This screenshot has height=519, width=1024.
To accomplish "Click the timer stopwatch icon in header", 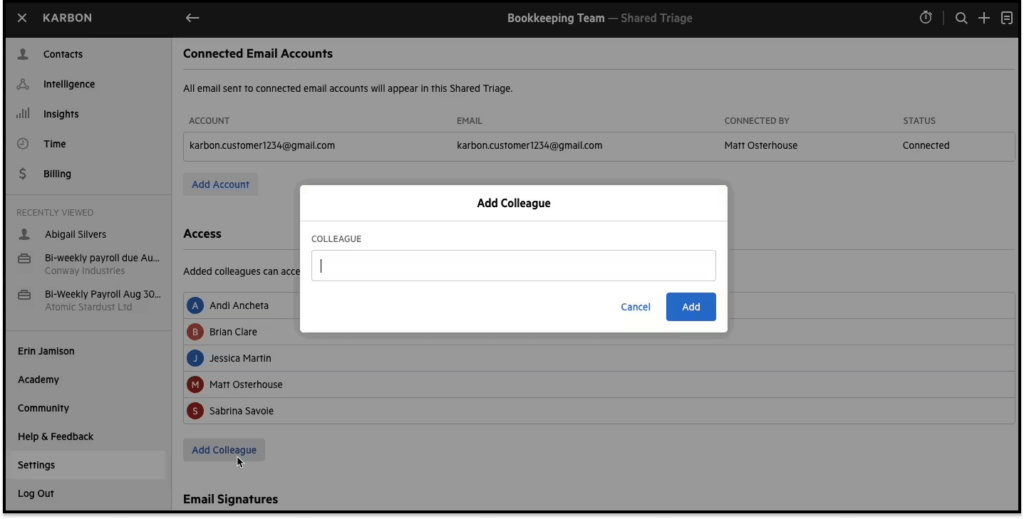I will click(x=925, y=18).
